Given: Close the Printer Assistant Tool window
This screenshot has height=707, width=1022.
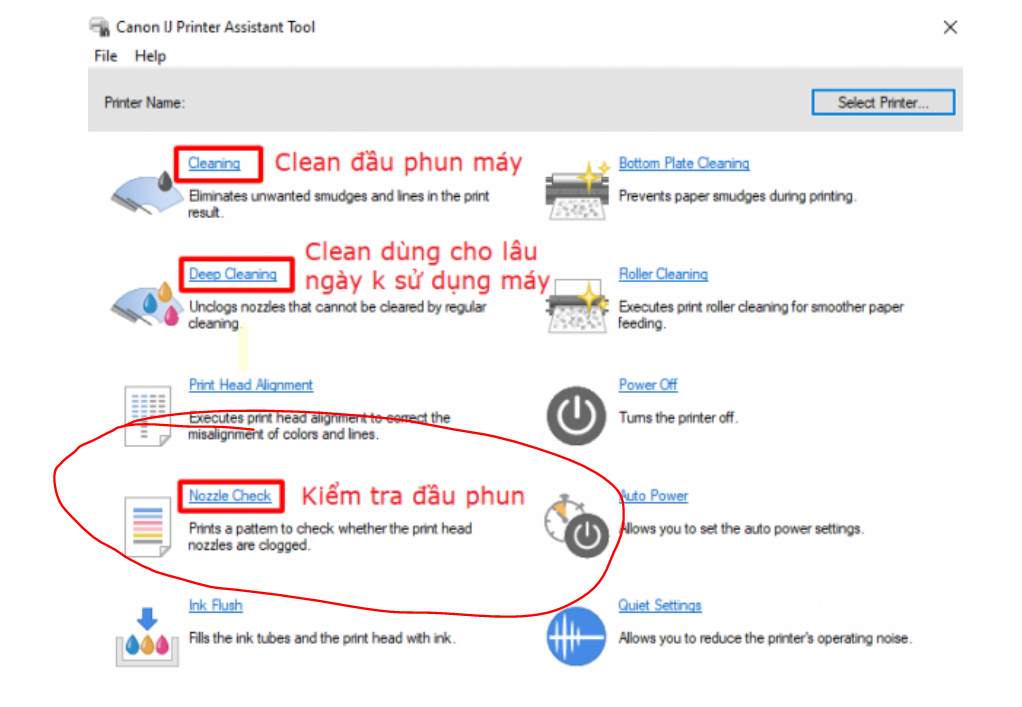Looking at the screenshot, I should 950,27.
